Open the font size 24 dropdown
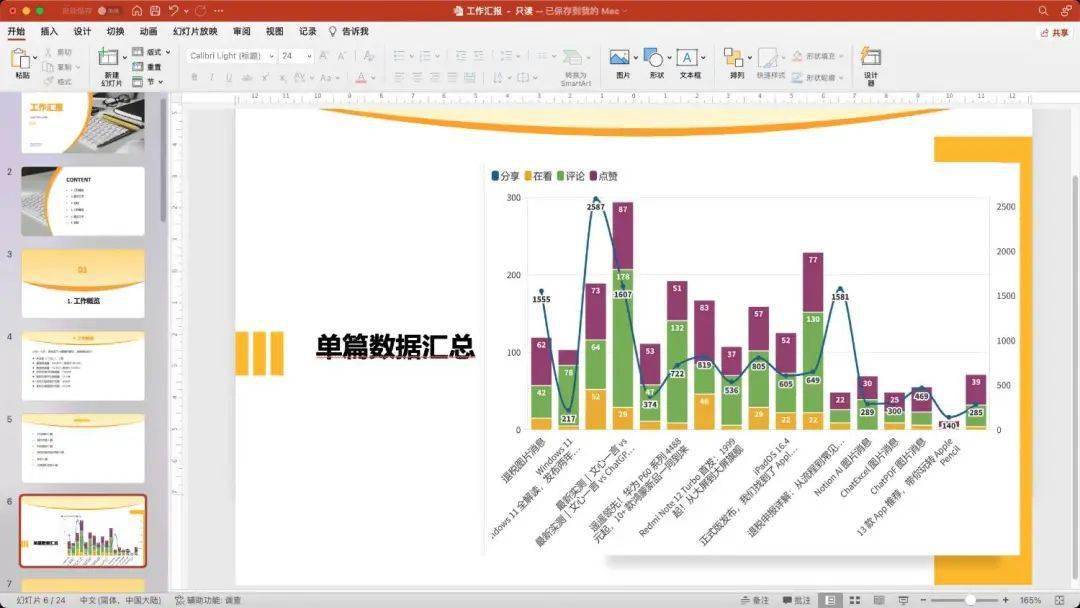The image size is (1080, 608). coord(309,56)
